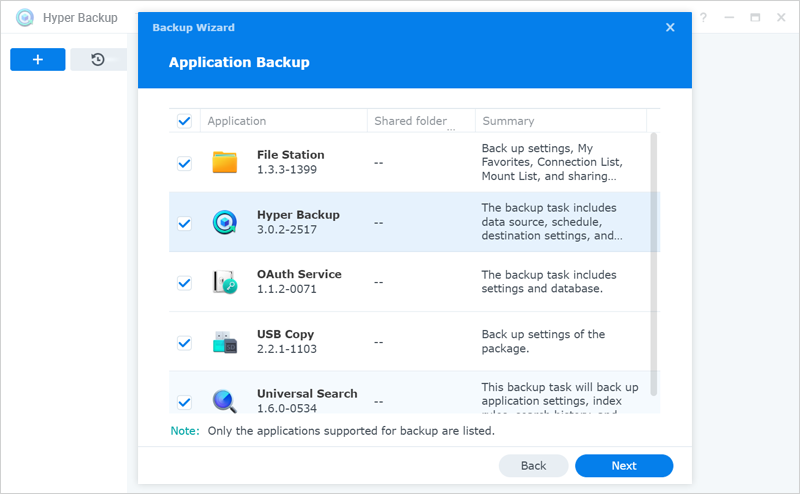Open help question mark in Hyper Backup window
Viewport: 800px width, 494px height.
click(x=703, y=18)
